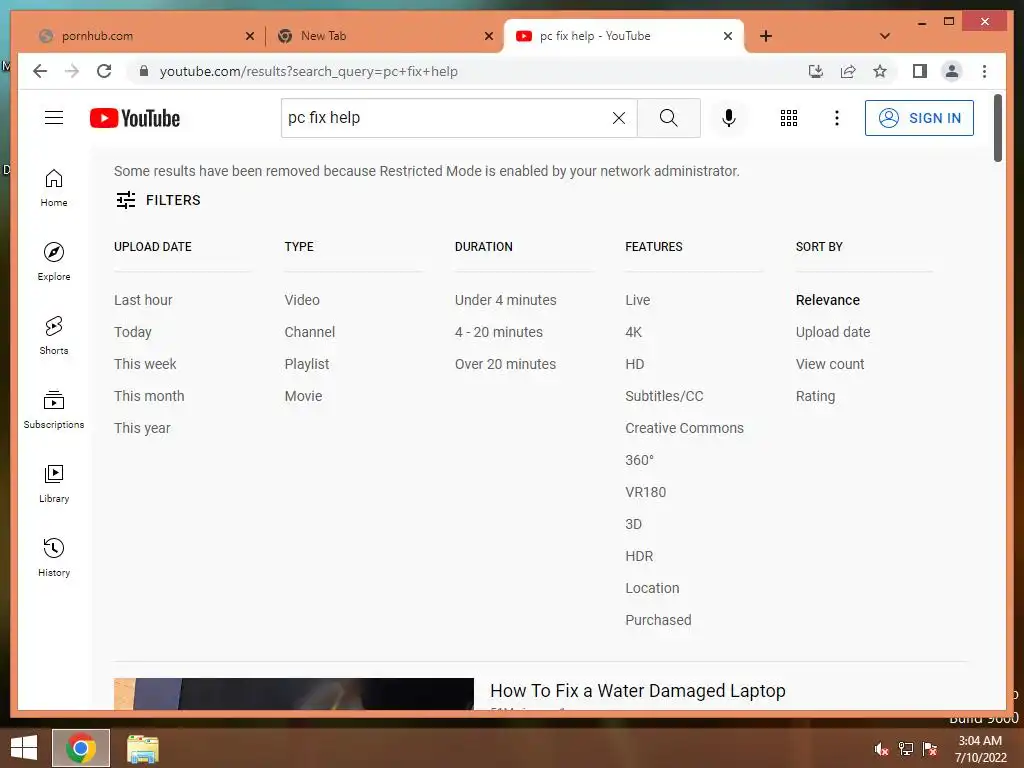
Task: Open File Explorer from the taskbar
Action: click(142, 748)
